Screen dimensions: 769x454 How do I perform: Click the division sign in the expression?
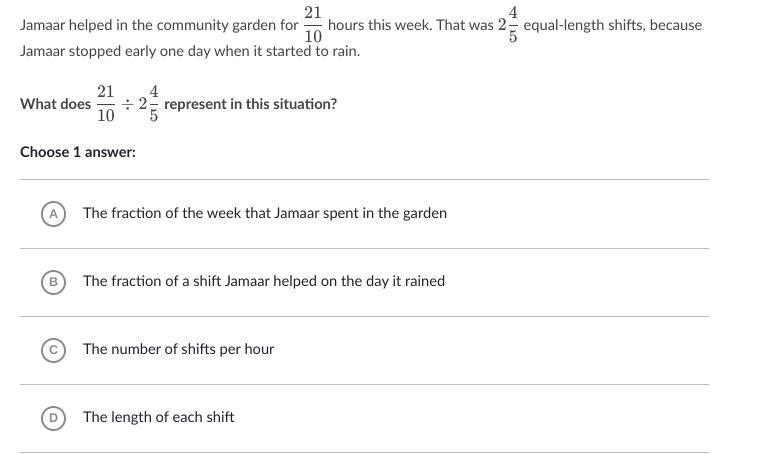(x=127, y=104)
